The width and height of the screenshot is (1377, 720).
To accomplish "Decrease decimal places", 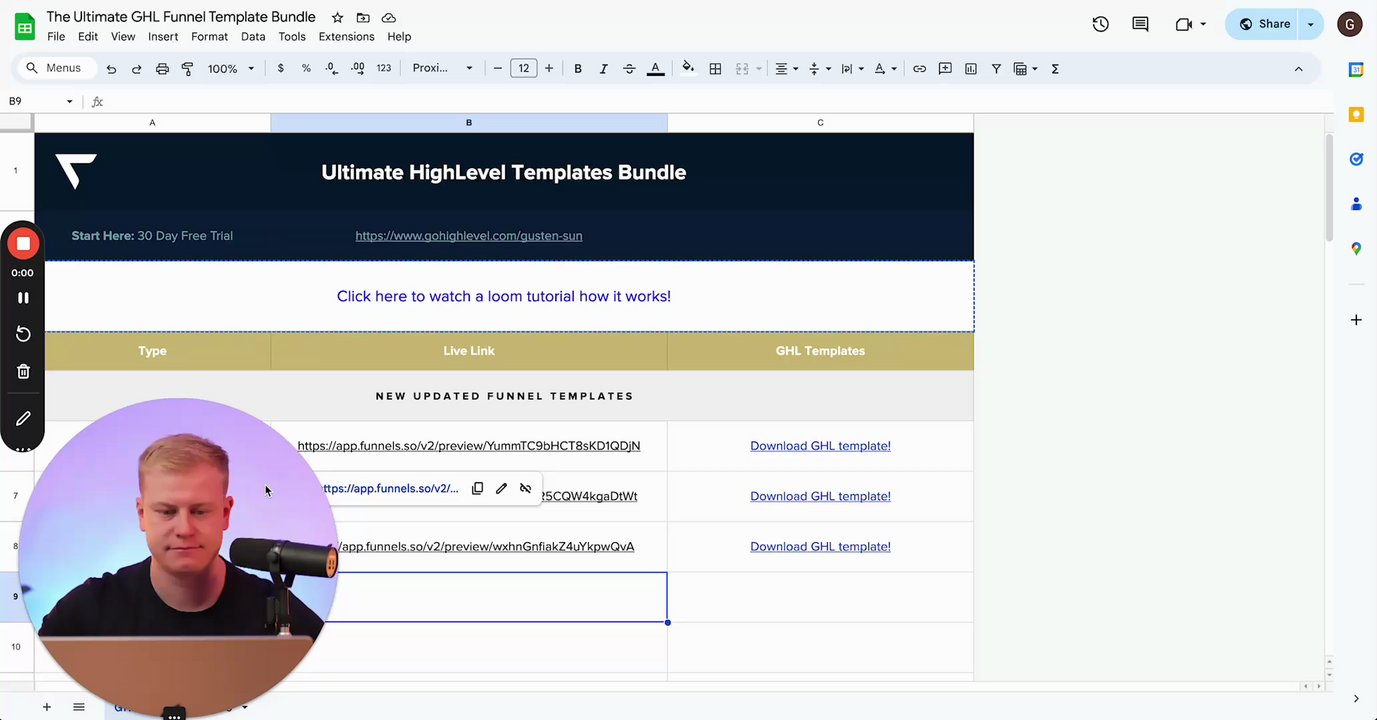I will [332, 69].
